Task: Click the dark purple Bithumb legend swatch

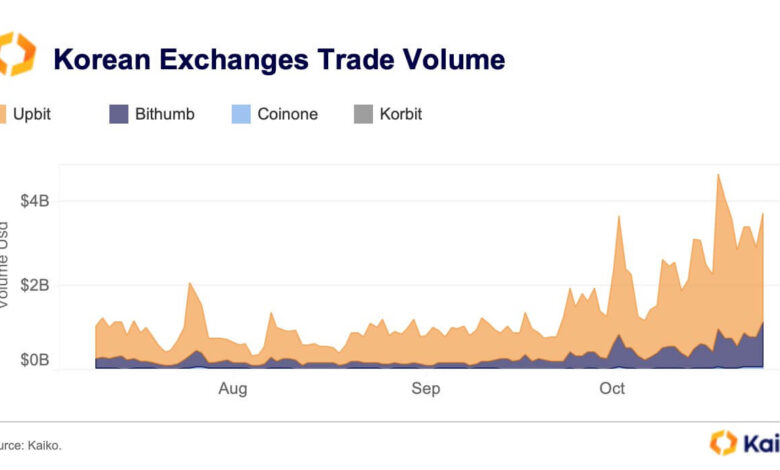Action: (118, 114)
